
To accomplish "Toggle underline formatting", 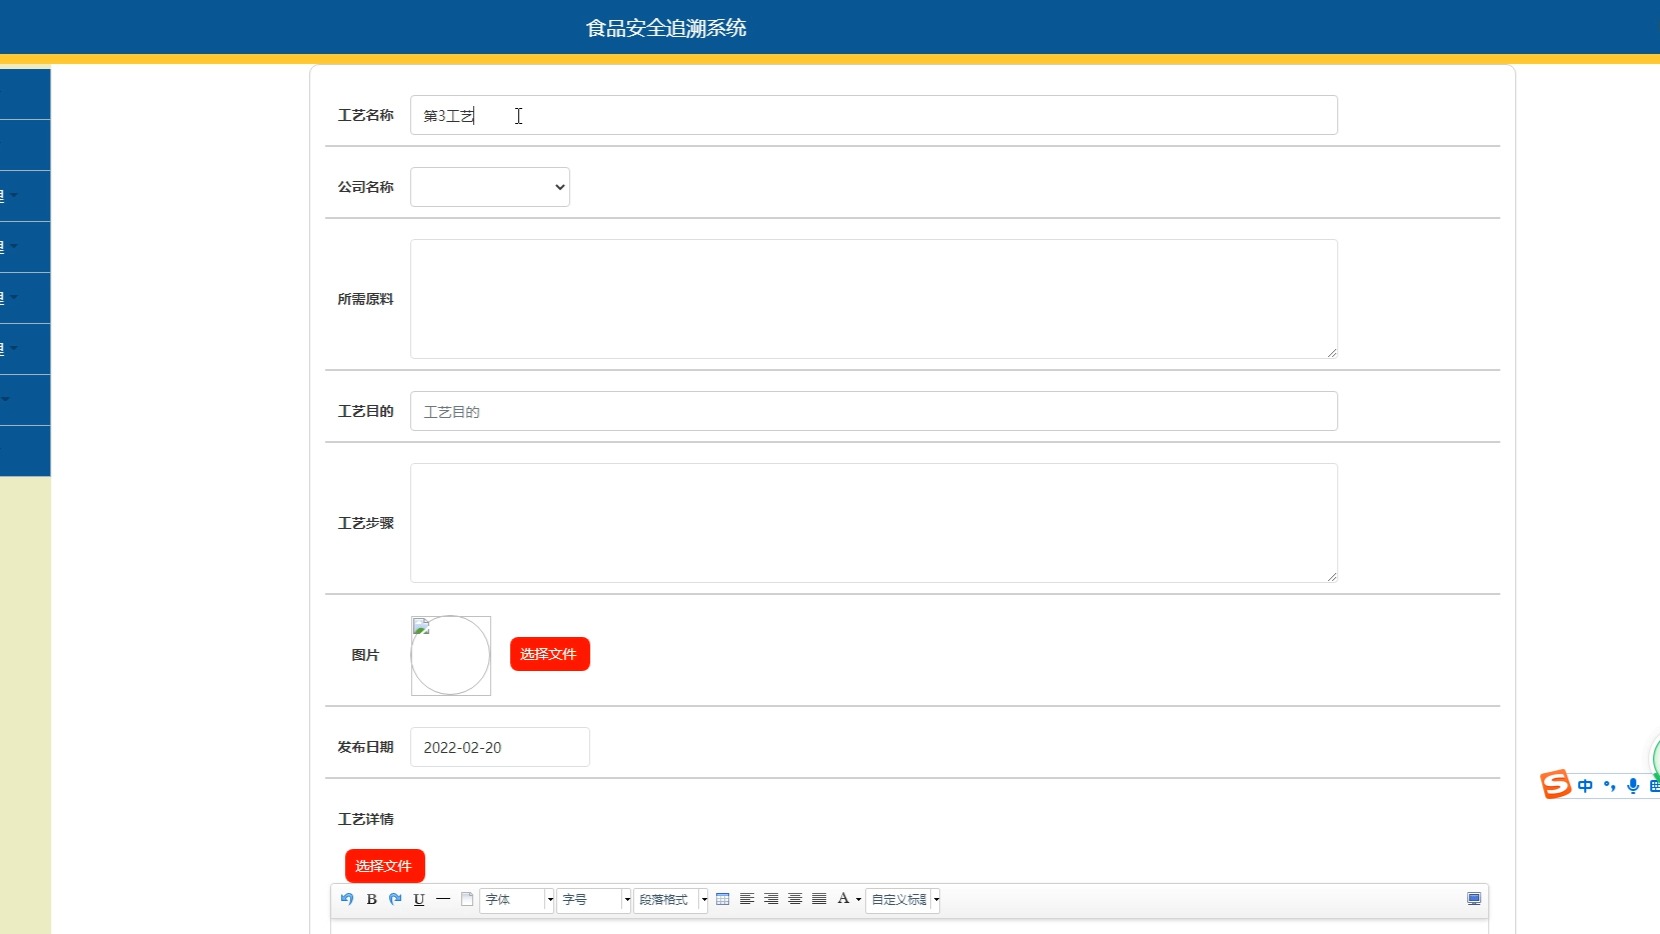I will click(419, 898).
